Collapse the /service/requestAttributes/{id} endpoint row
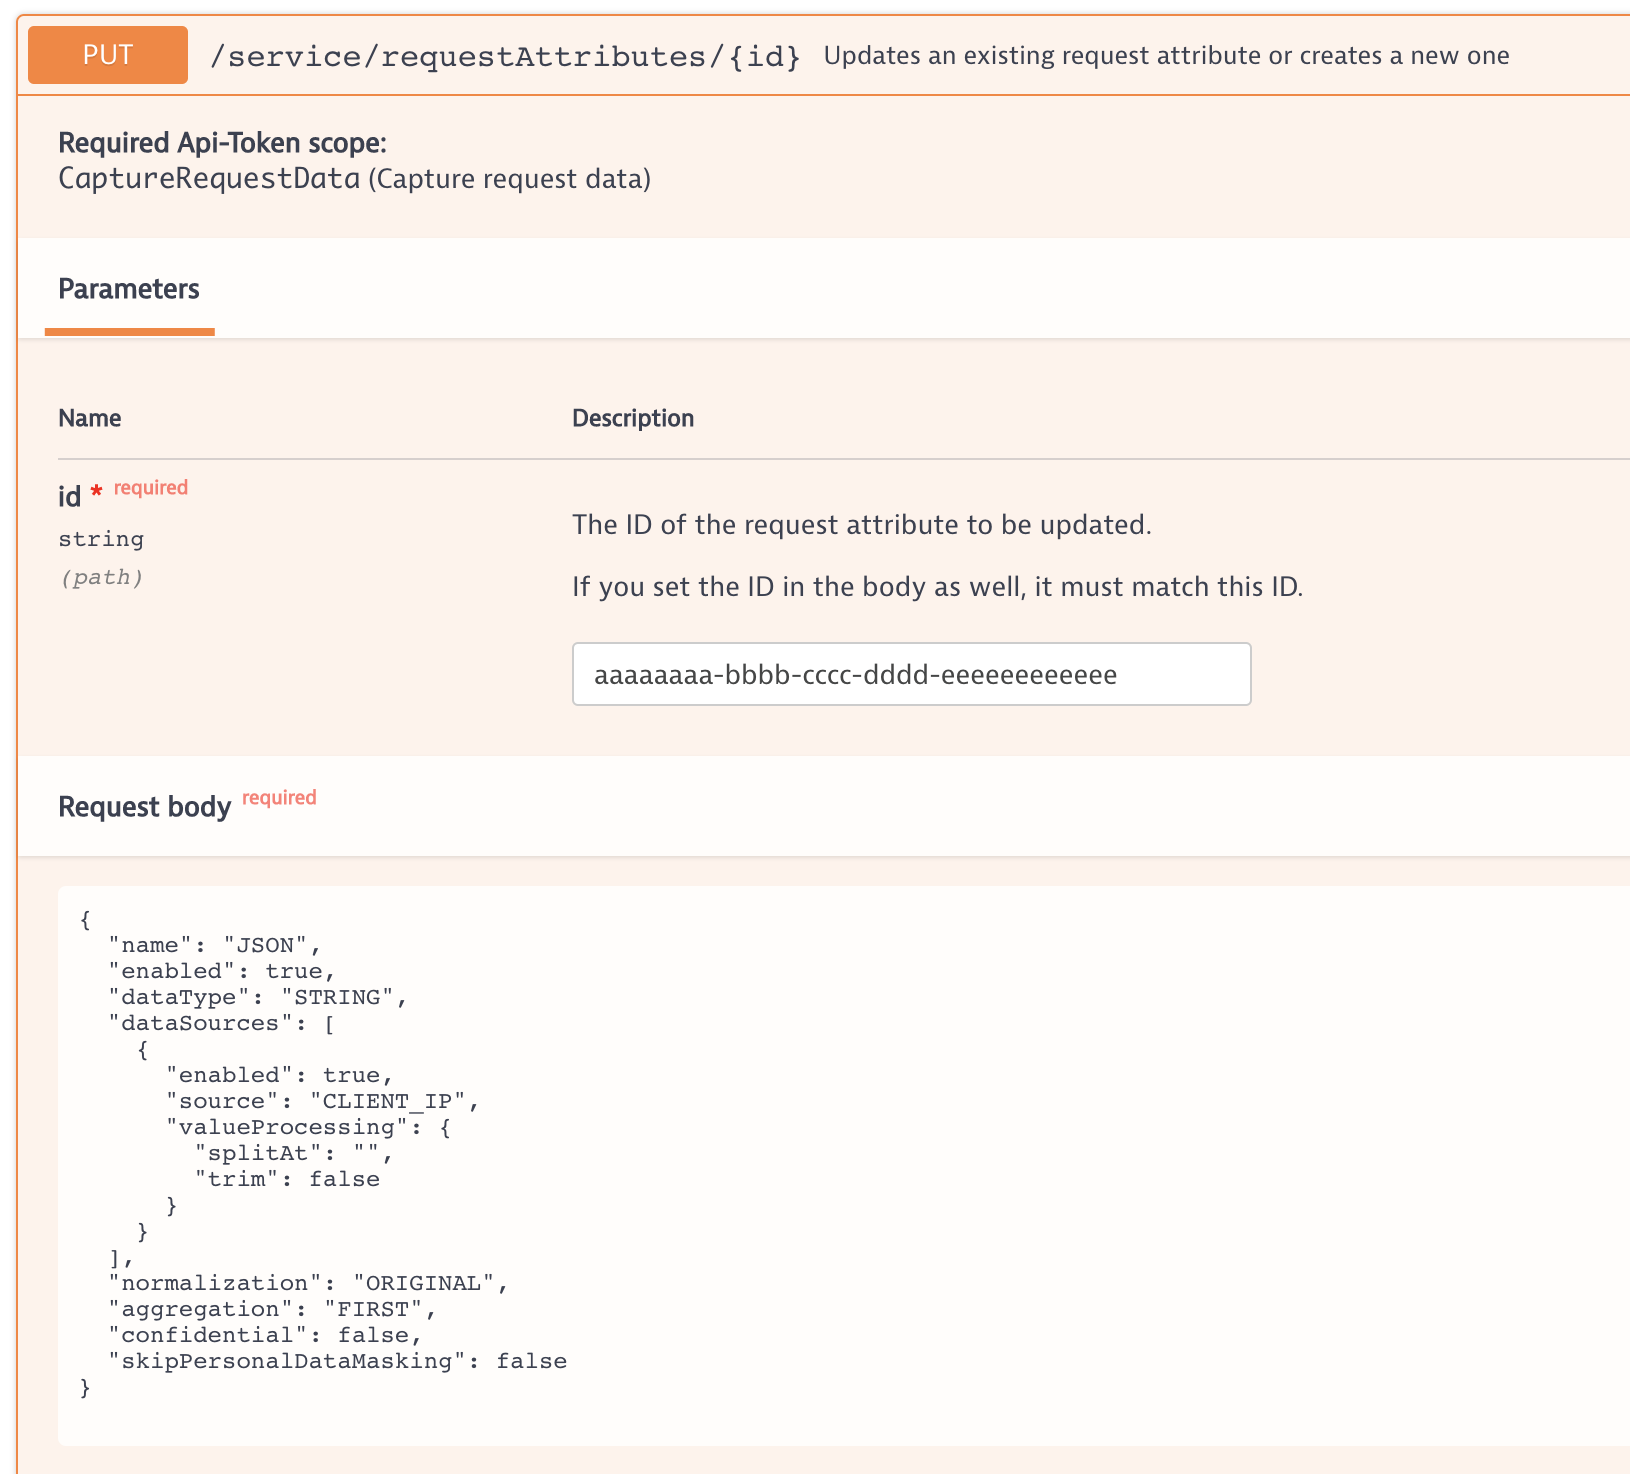This screenshot has height=1474, width=1630. coord(505,56)
